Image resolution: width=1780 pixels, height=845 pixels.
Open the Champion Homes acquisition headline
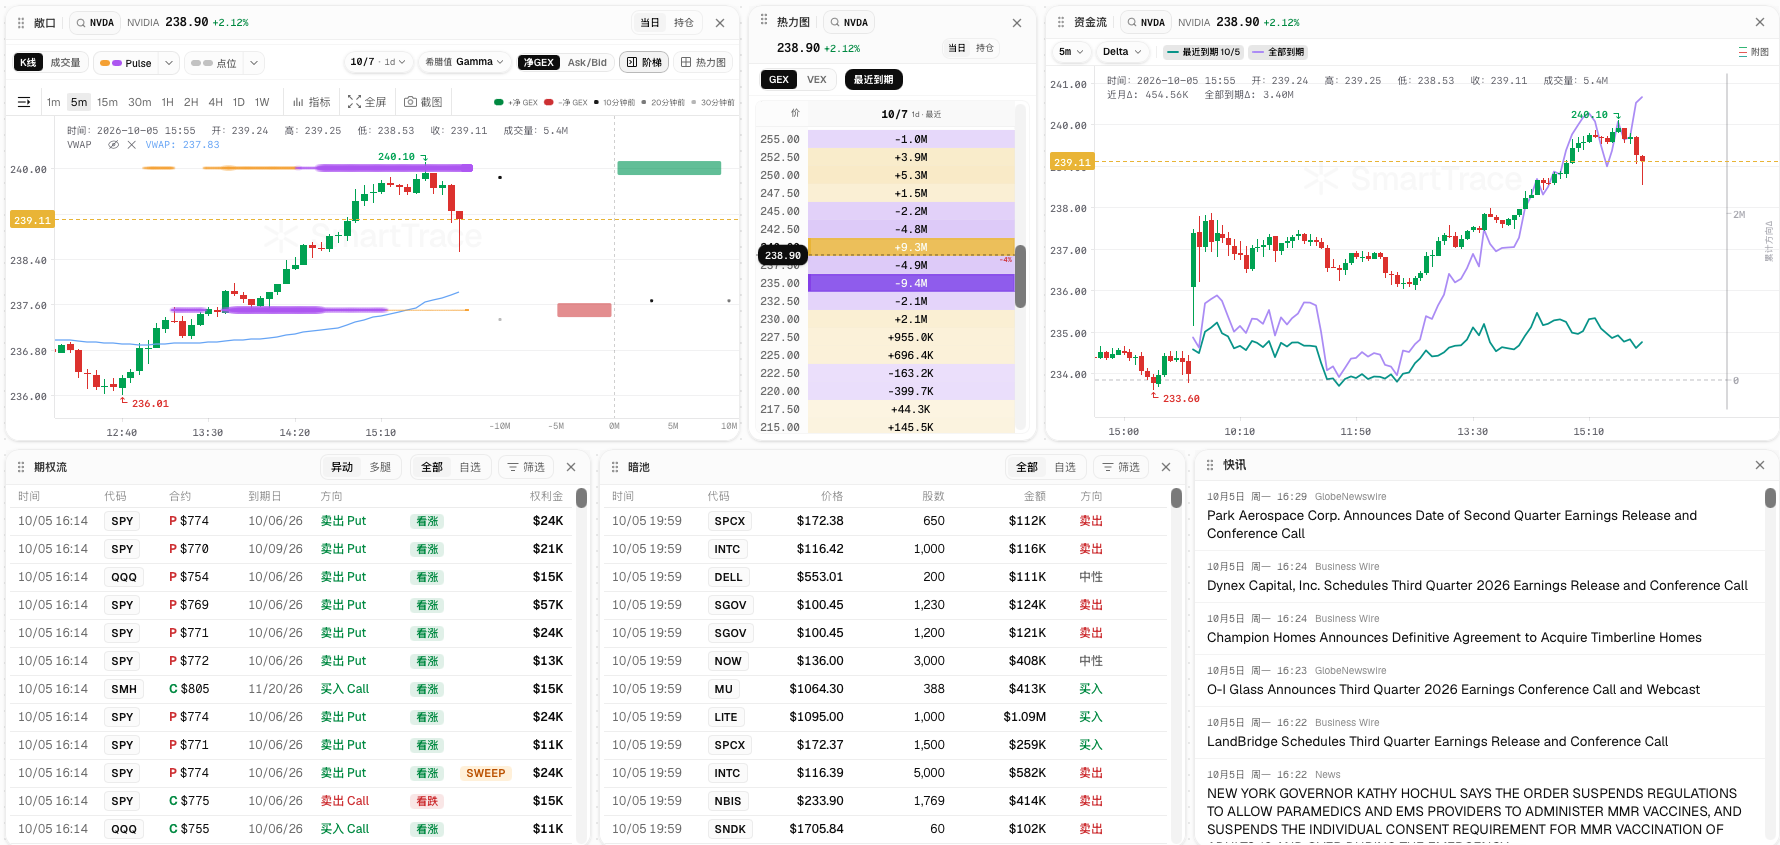[1454, 637]
